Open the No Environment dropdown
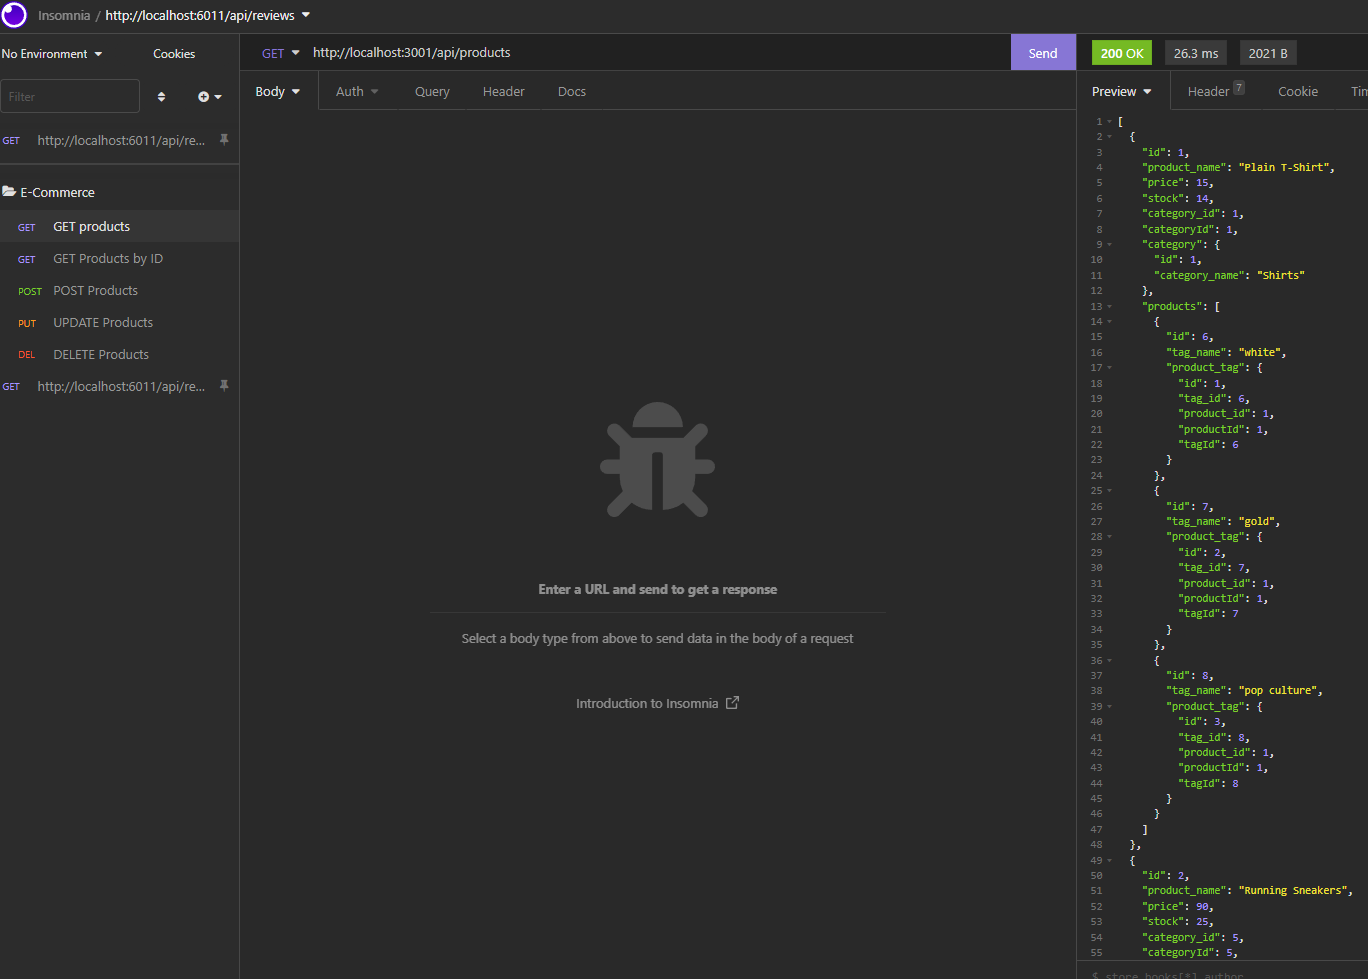Screen dimensions: 1368x979 point(52,54)
